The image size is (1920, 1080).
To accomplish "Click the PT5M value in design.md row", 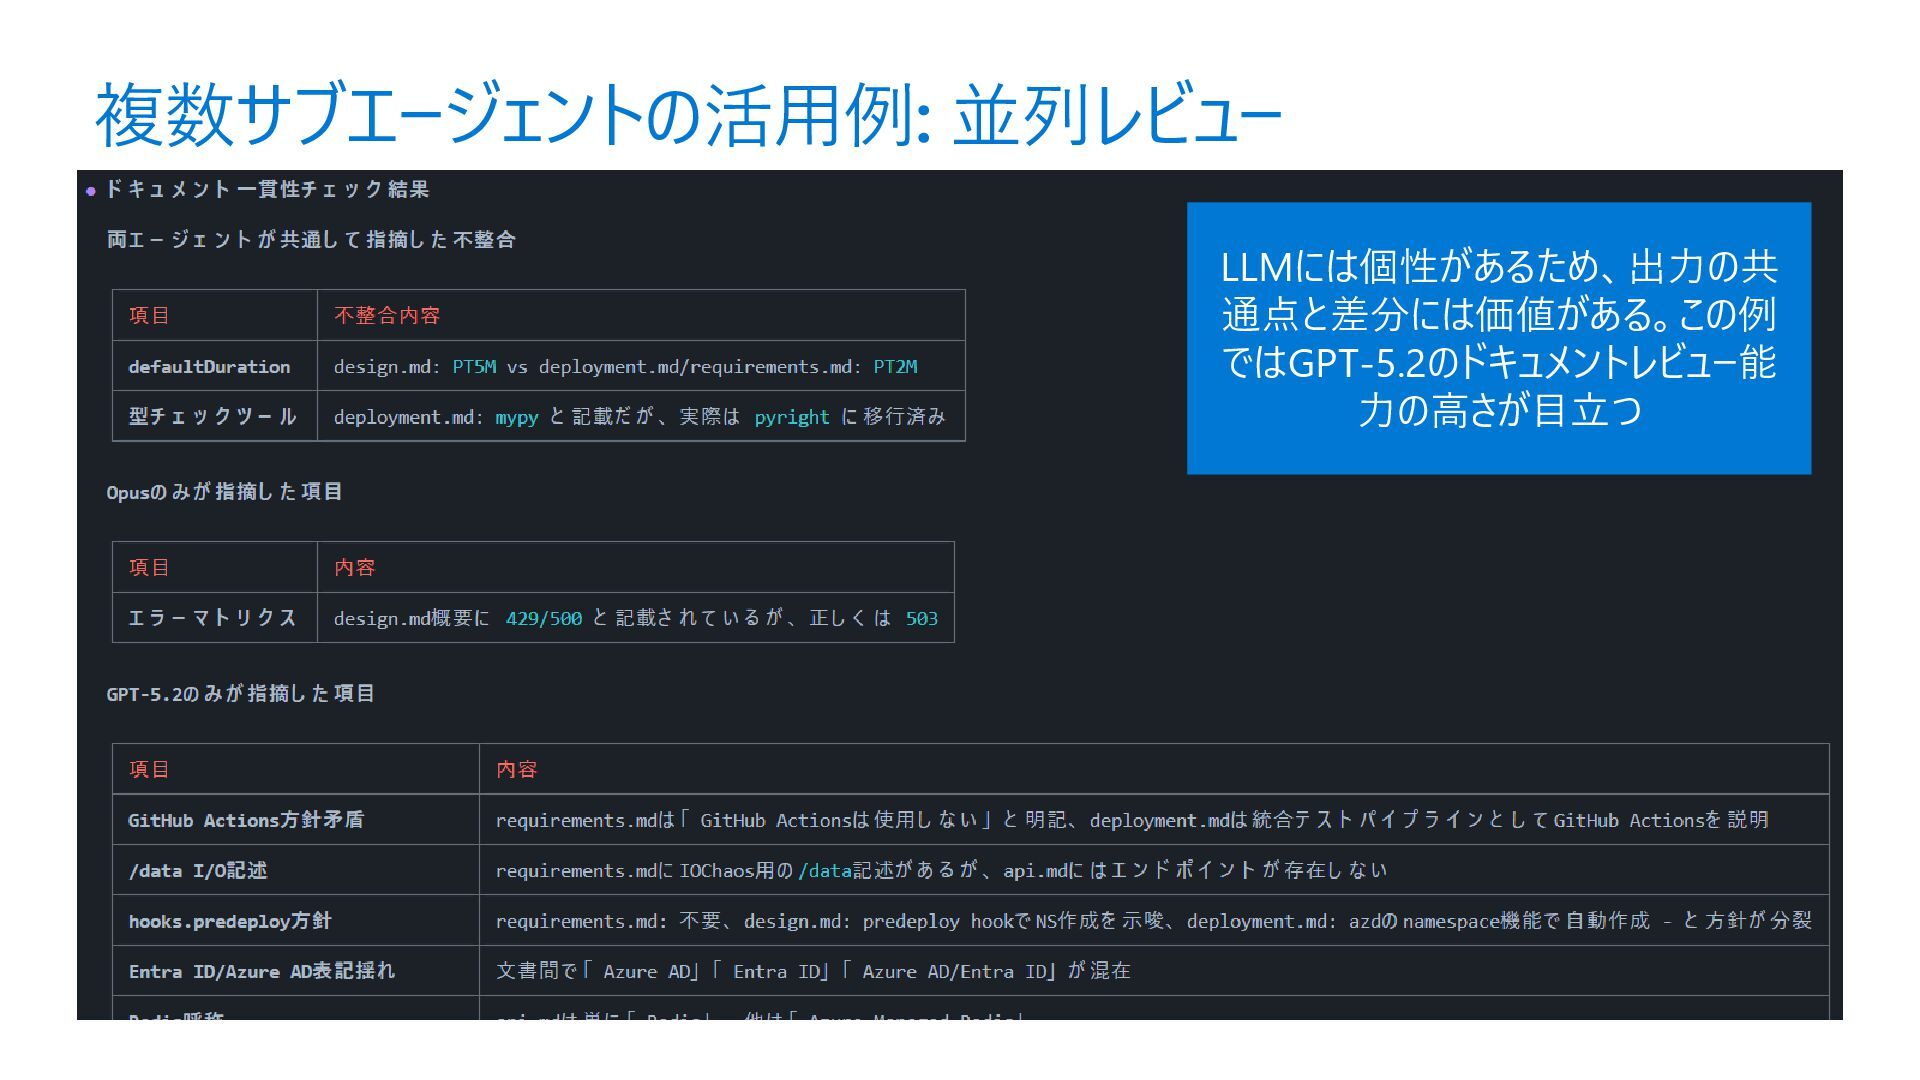I will point(474,367).
